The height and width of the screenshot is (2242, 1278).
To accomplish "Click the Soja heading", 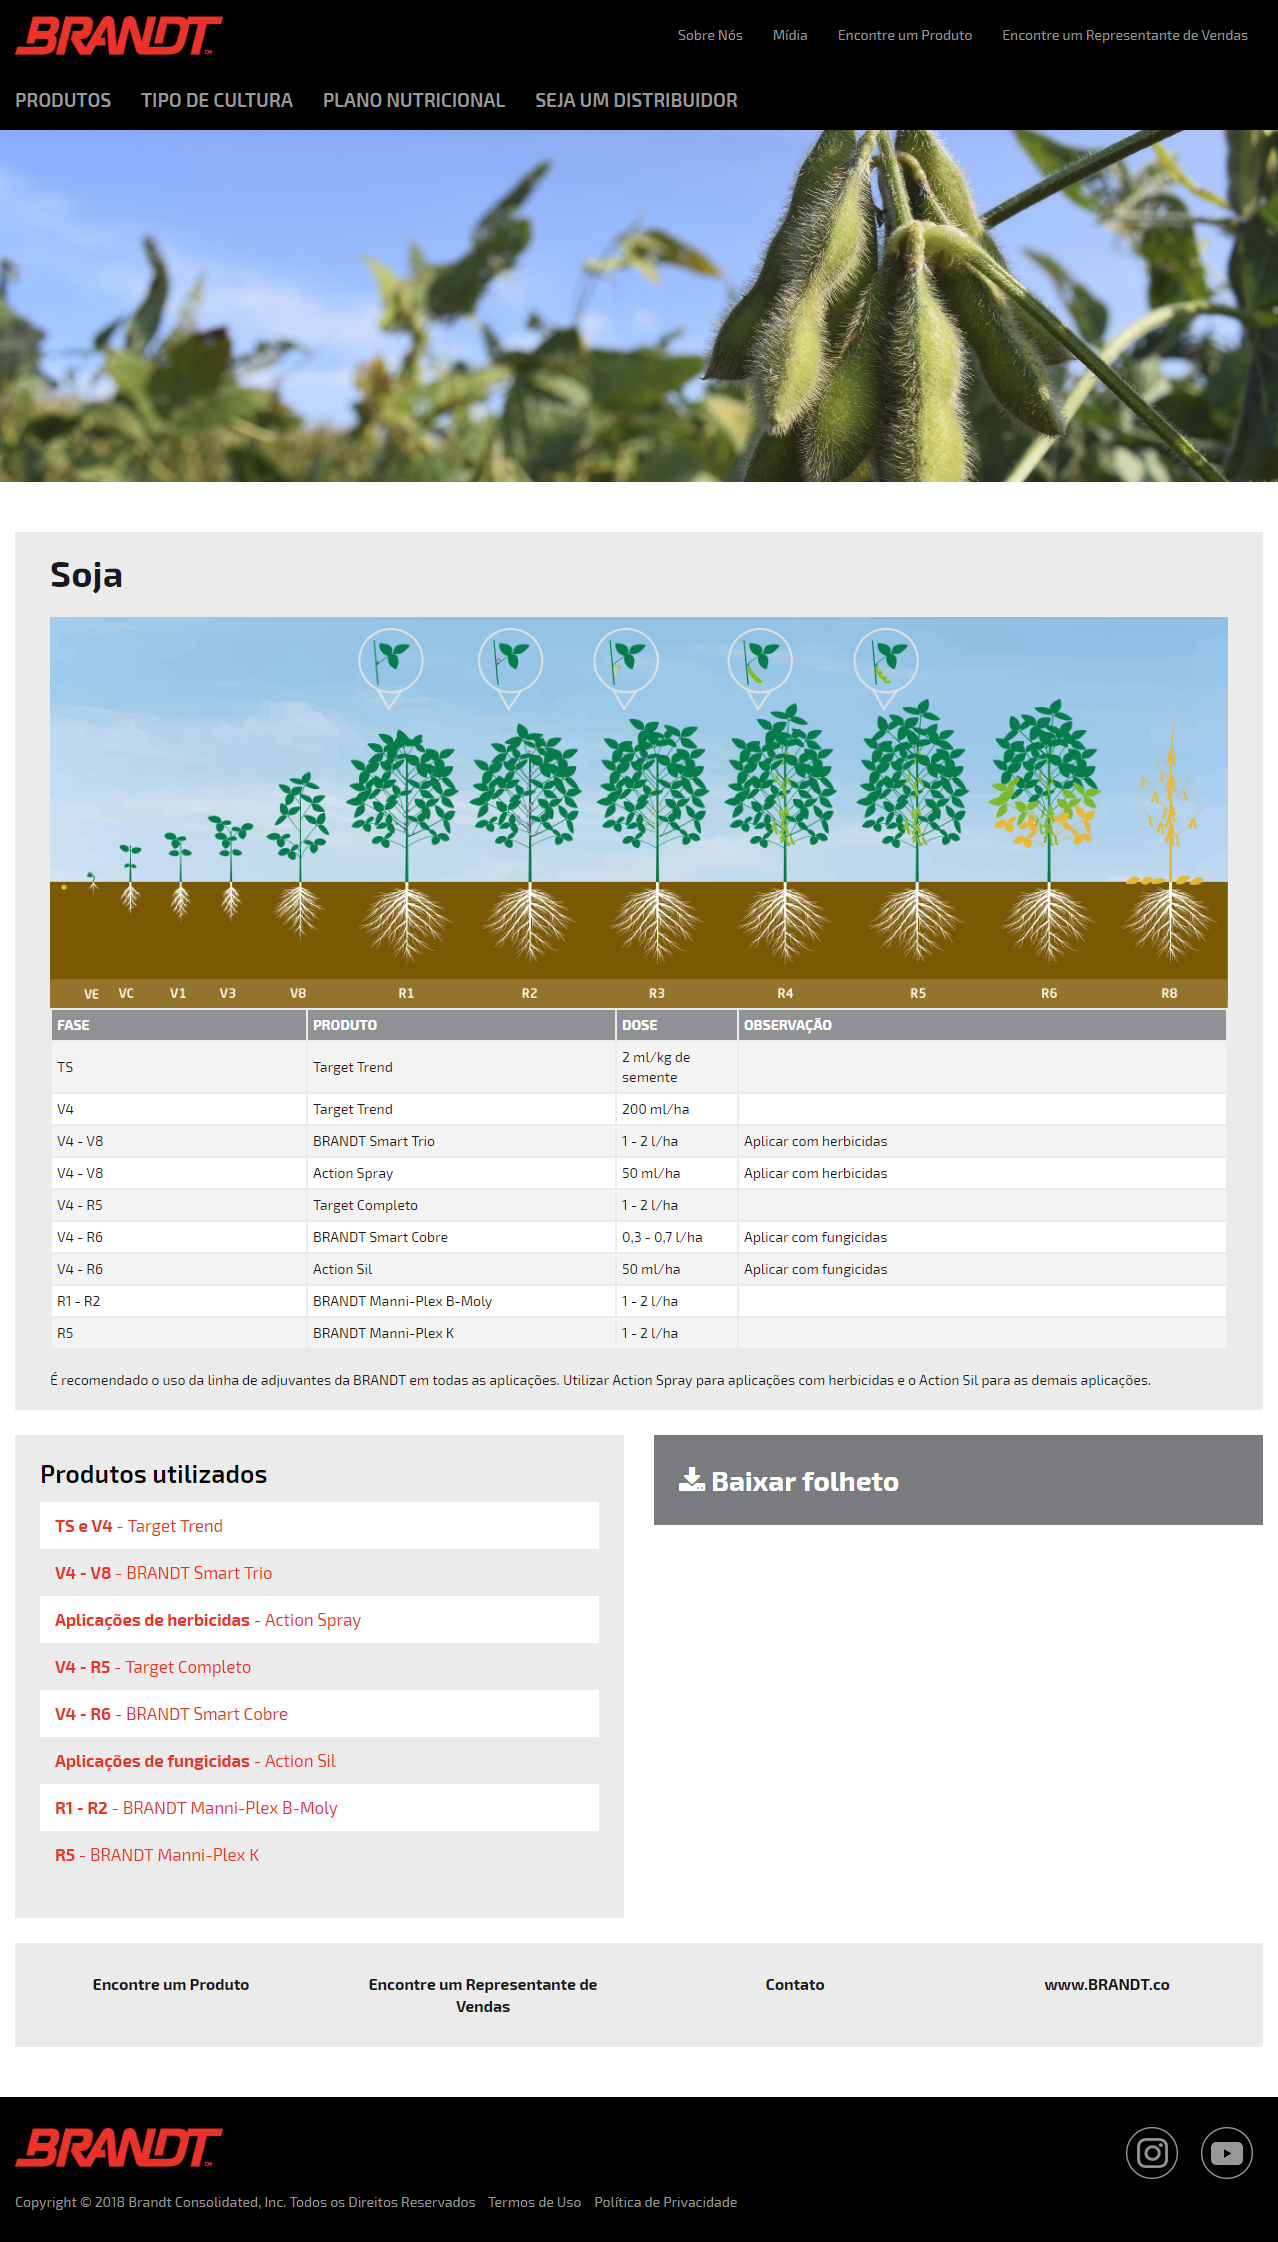I will (x=86, y=575).
